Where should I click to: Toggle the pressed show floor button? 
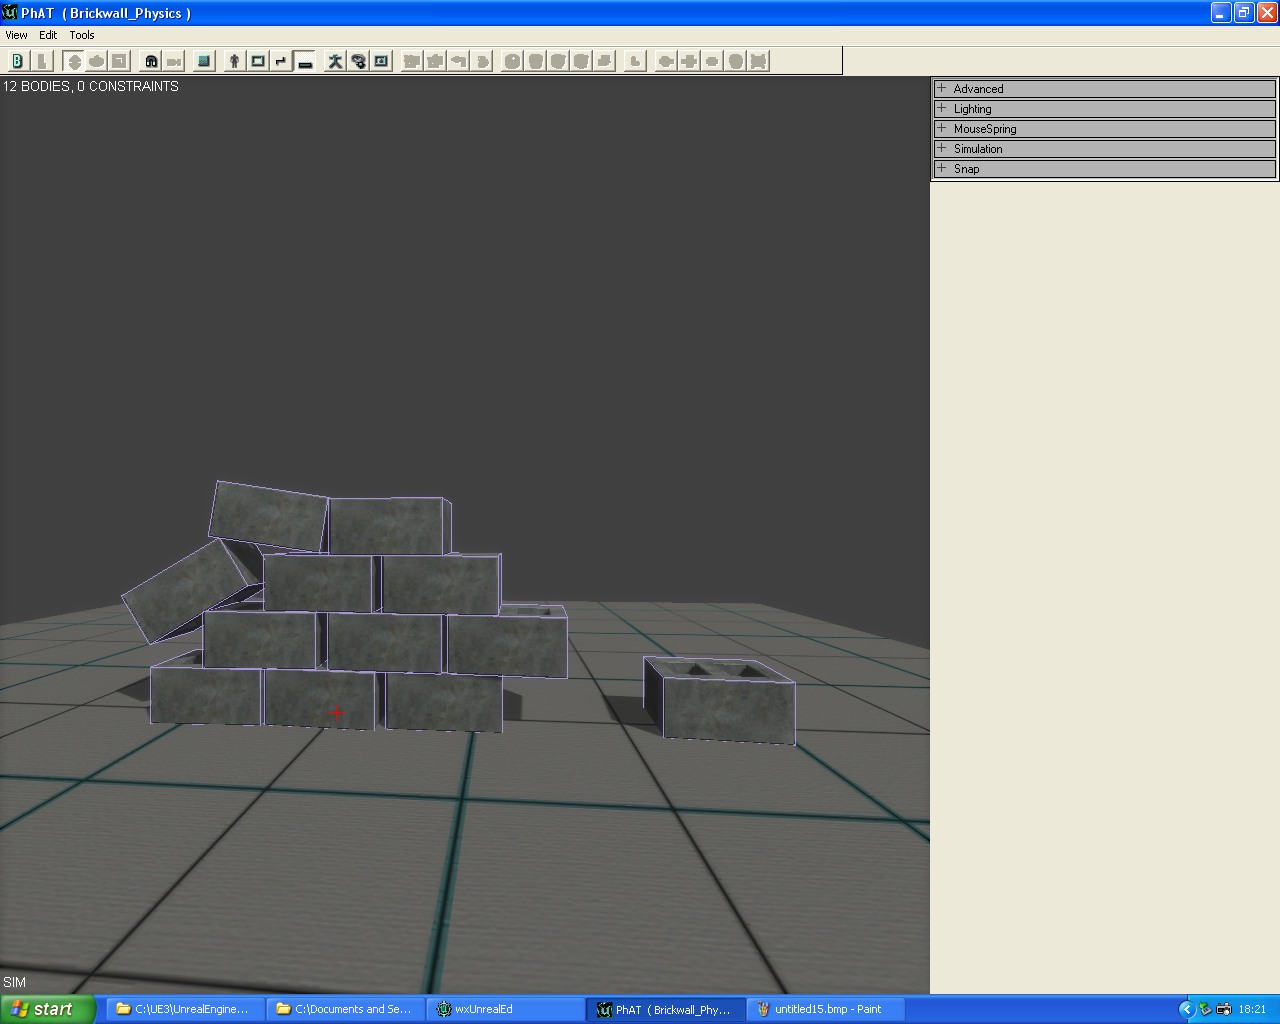click(x=305, y=61)
